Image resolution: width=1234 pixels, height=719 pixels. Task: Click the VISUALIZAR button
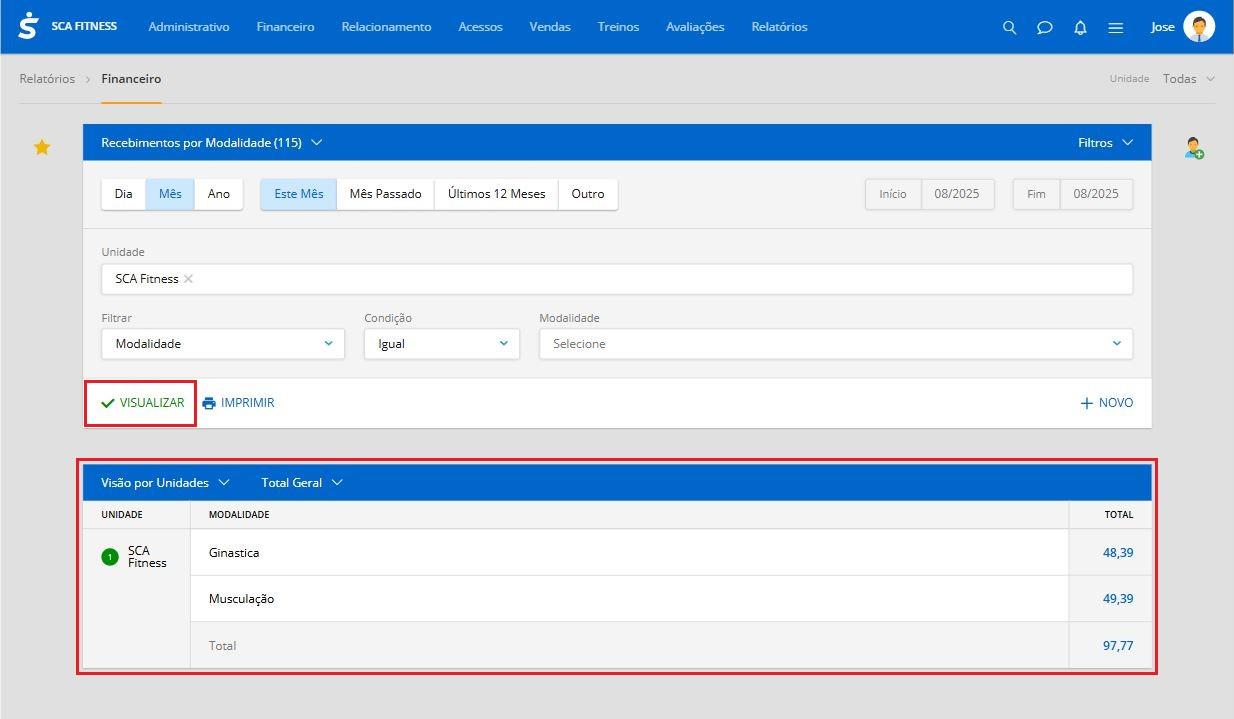point(142,403)
